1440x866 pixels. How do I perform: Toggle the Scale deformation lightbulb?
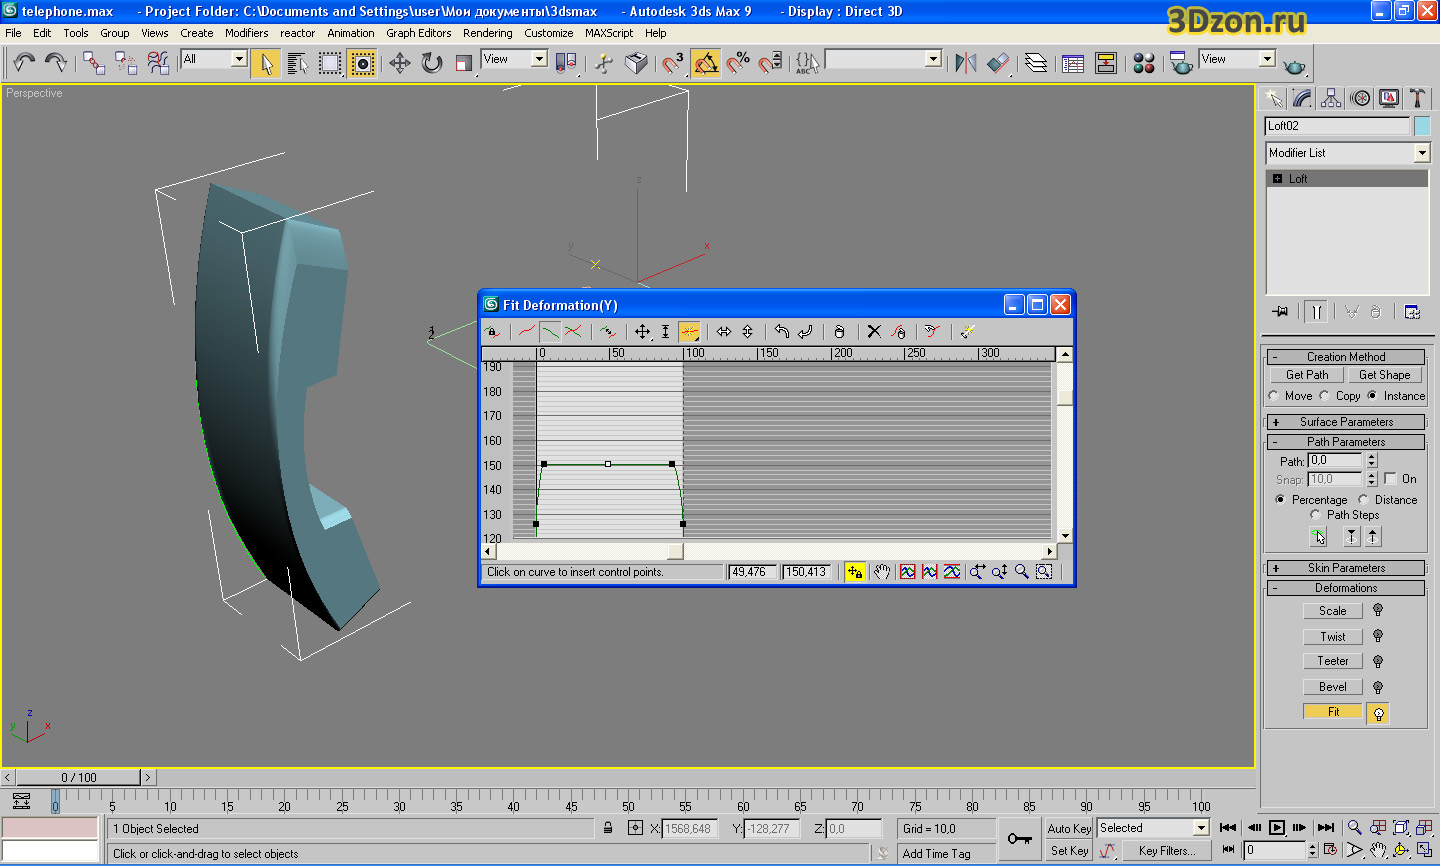1378,610
